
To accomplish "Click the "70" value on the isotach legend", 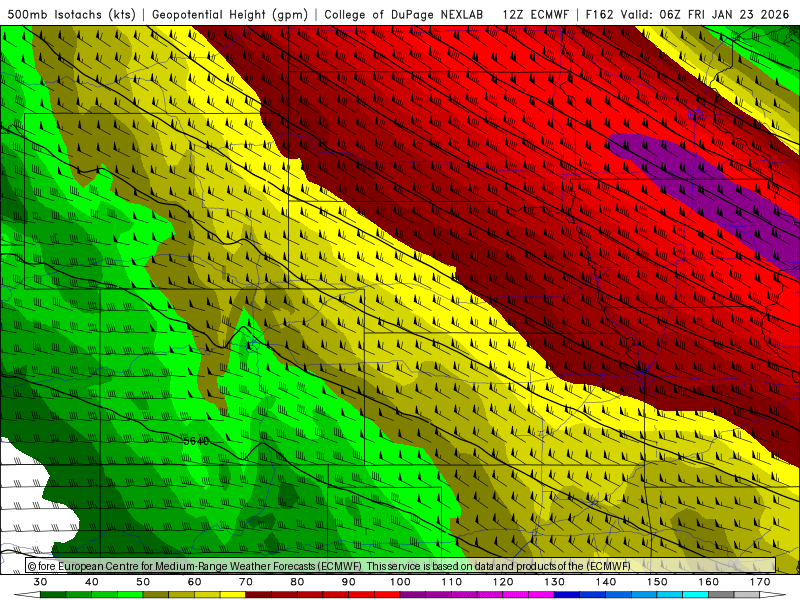I will (x=246, y=582).
